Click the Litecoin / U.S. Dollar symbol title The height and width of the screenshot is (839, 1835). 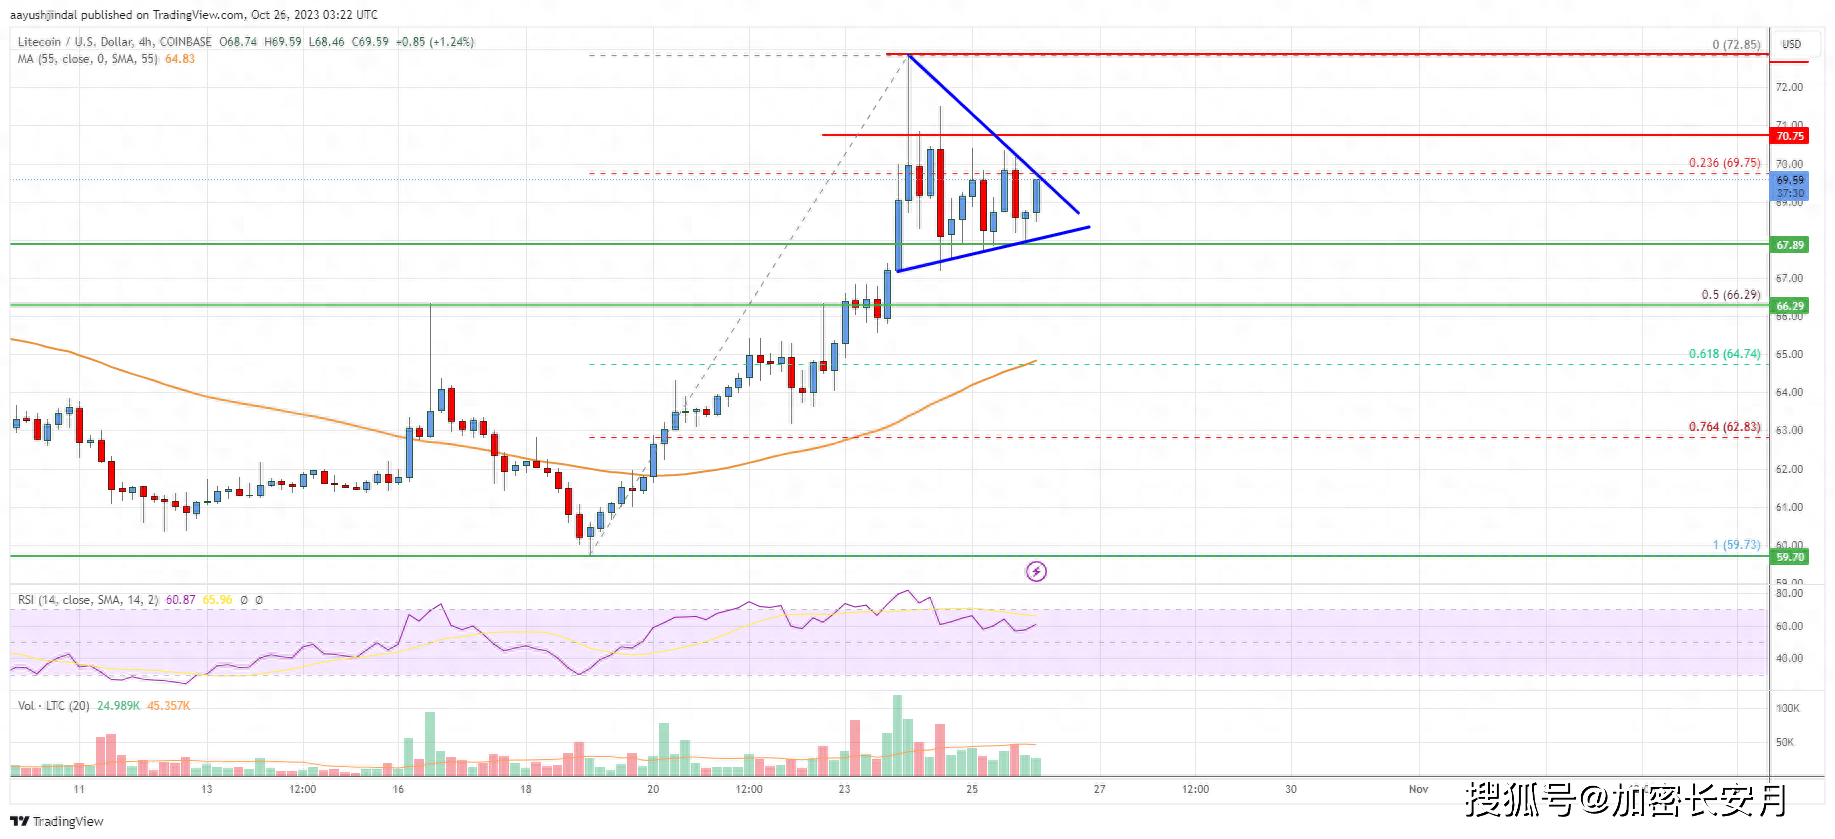[x=115, y=42]
